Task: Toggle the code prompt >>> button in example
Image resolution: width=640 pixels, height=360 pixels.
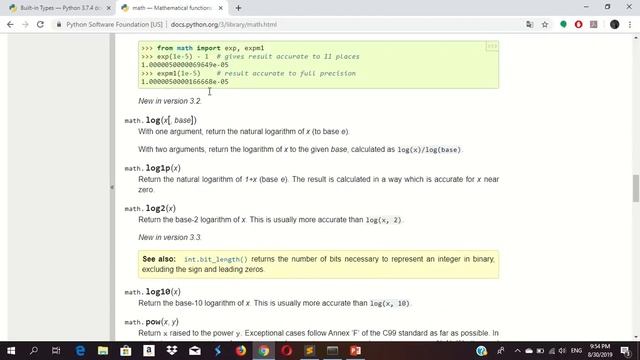Action: (x=492, y=47)
